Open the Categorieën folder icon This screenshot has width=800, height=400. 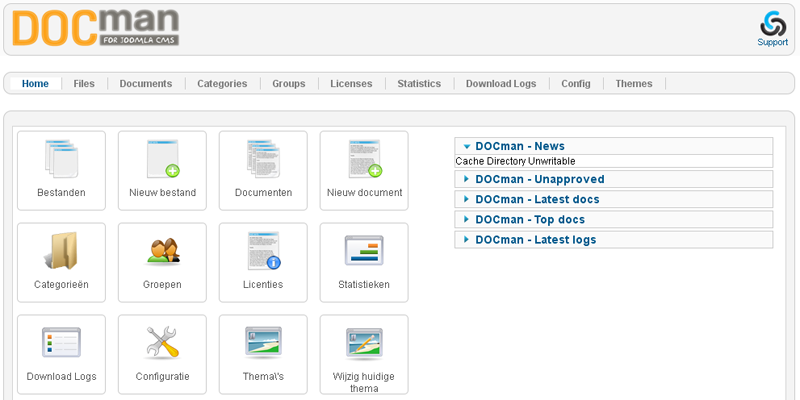61,251
